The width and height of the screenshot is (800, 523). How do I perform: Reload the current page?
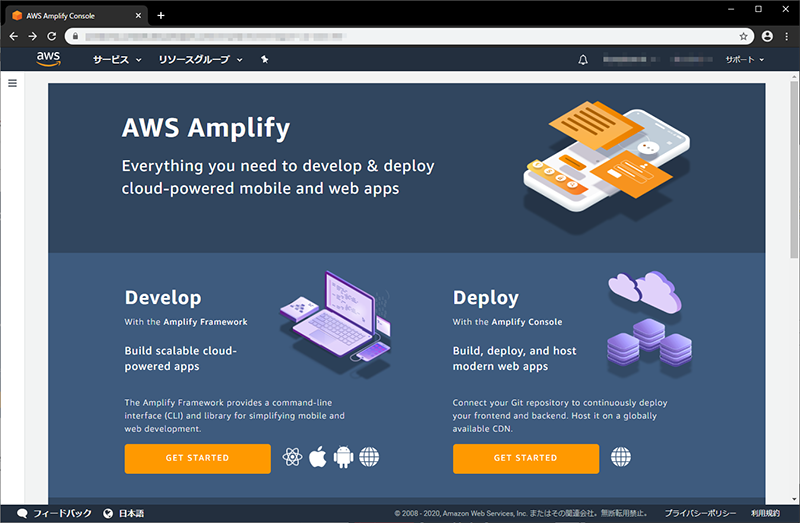click(52, 36)
